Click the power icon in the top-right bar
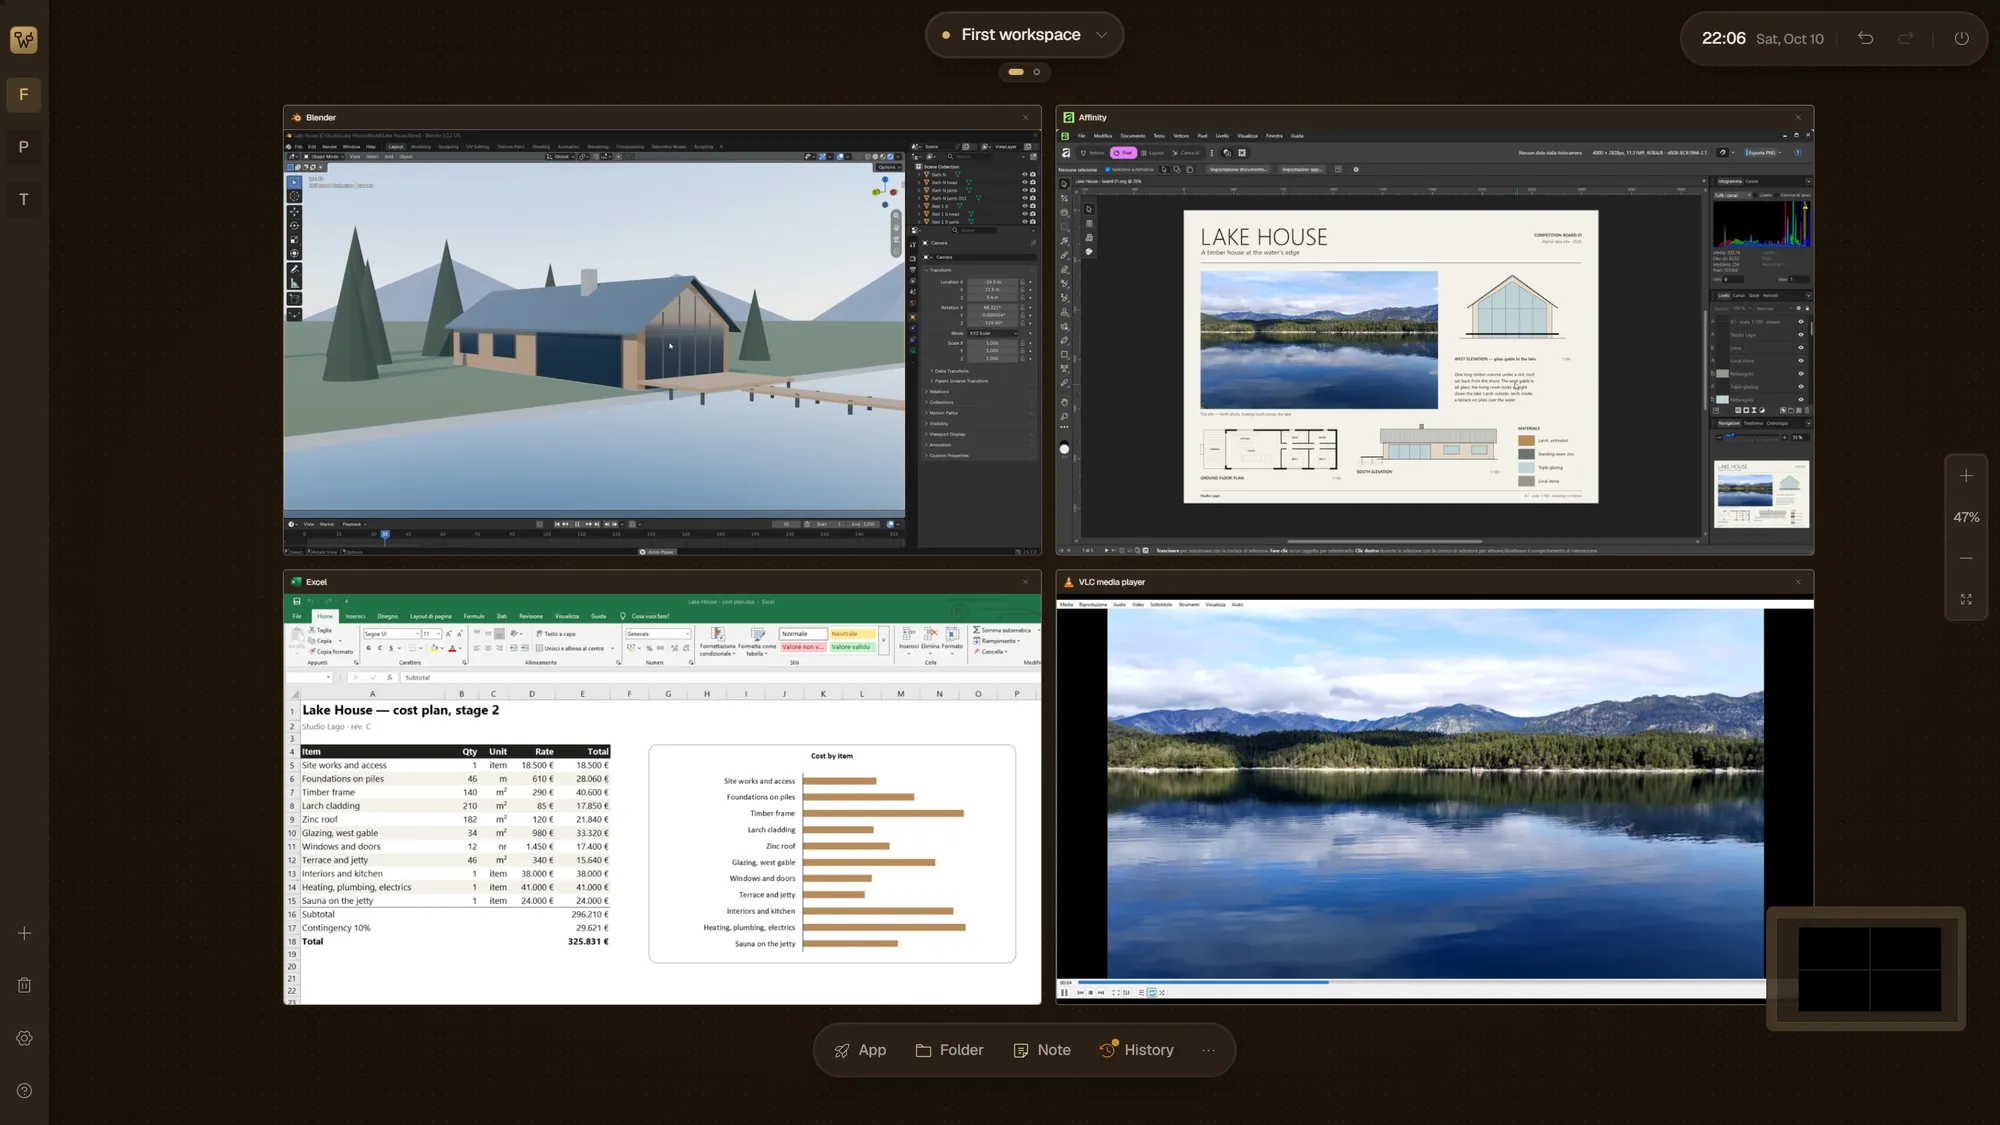The height and width of the screenshot is (1125, 2000). 1962,38
